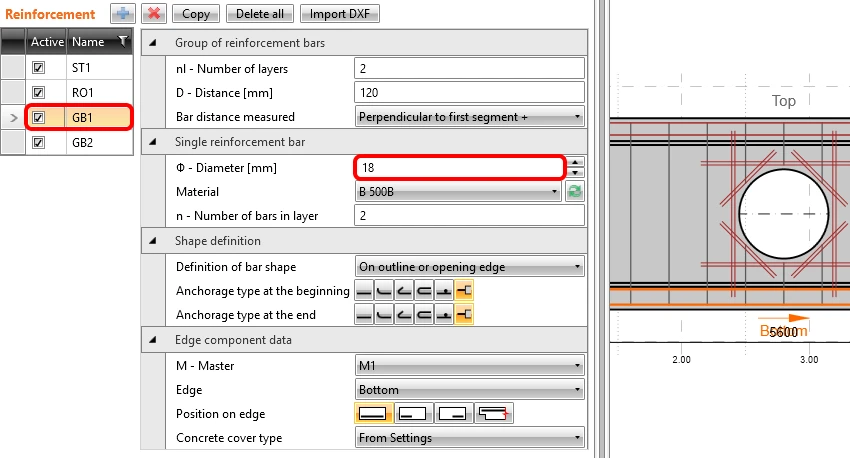This screenshot has width=850, height=458.
Task: Refresh material using the green icon beside B 500B
Action: pyautogui.click(x=575, y=191)
